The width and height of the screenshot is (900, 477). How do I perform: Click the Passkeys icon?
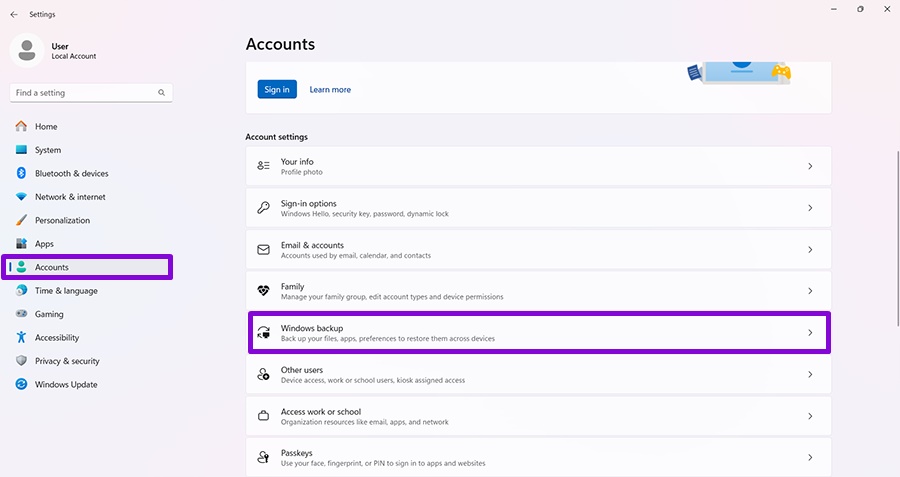(x=263, y=457)
